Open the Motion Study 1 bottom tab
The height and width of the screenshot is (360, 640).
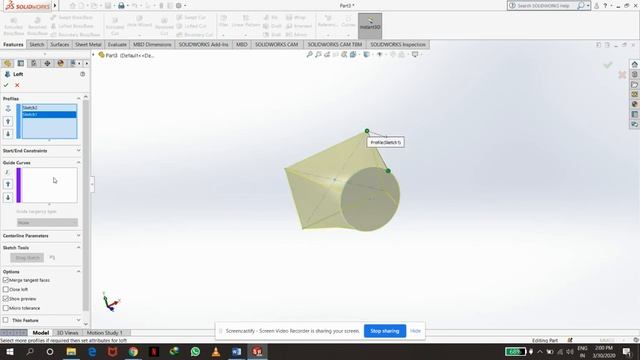[104, 333]
